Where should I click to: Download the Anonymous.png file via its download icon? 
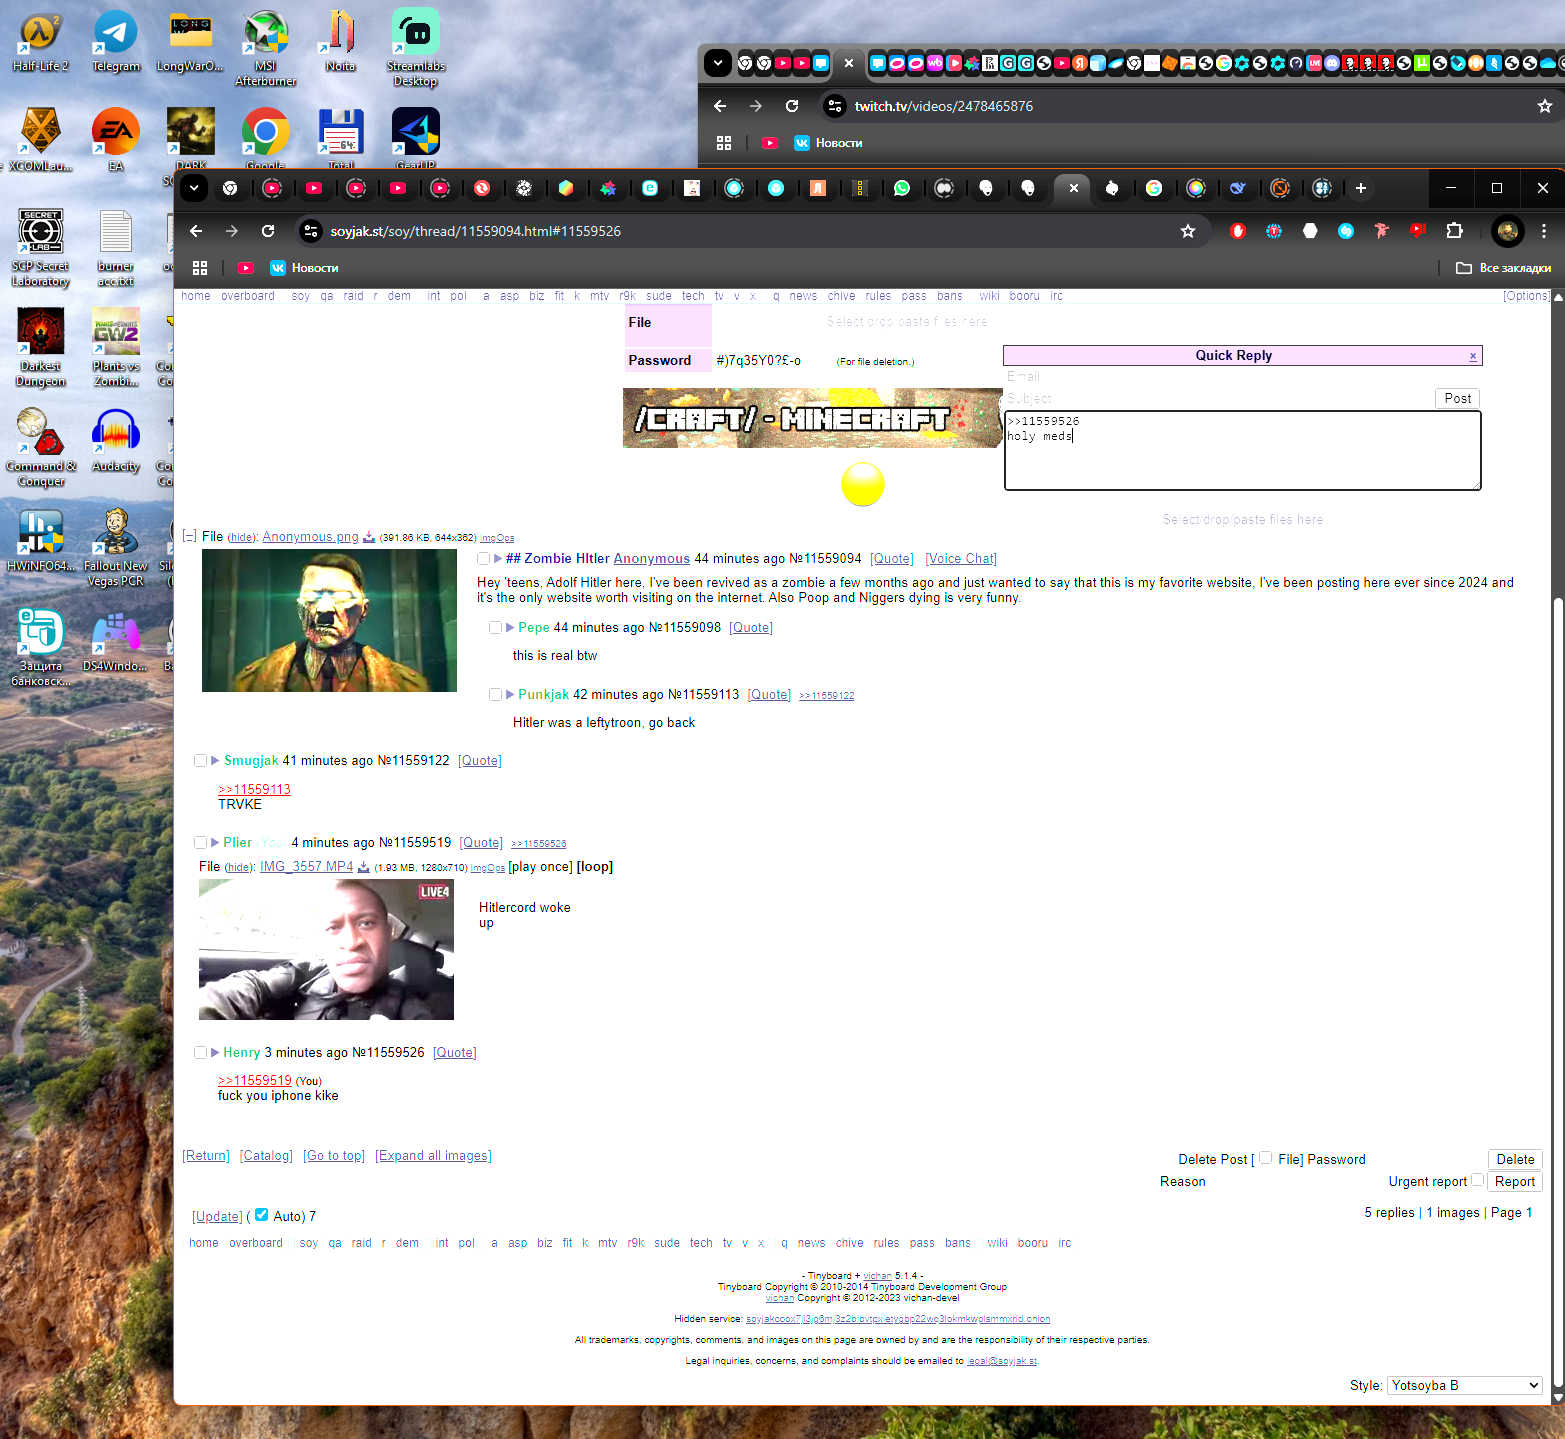point(369,538)
